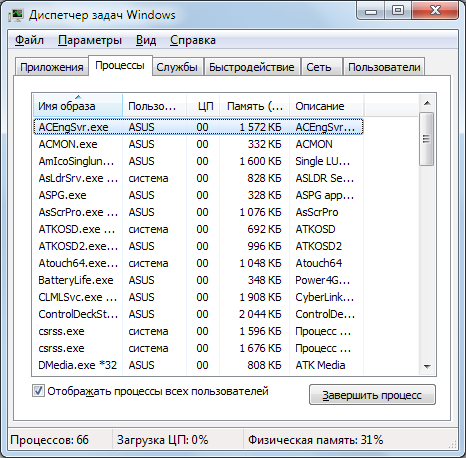Click the ASLDR Se description cell
This screenshot has width=466, height=458.
tap(325, 178)
